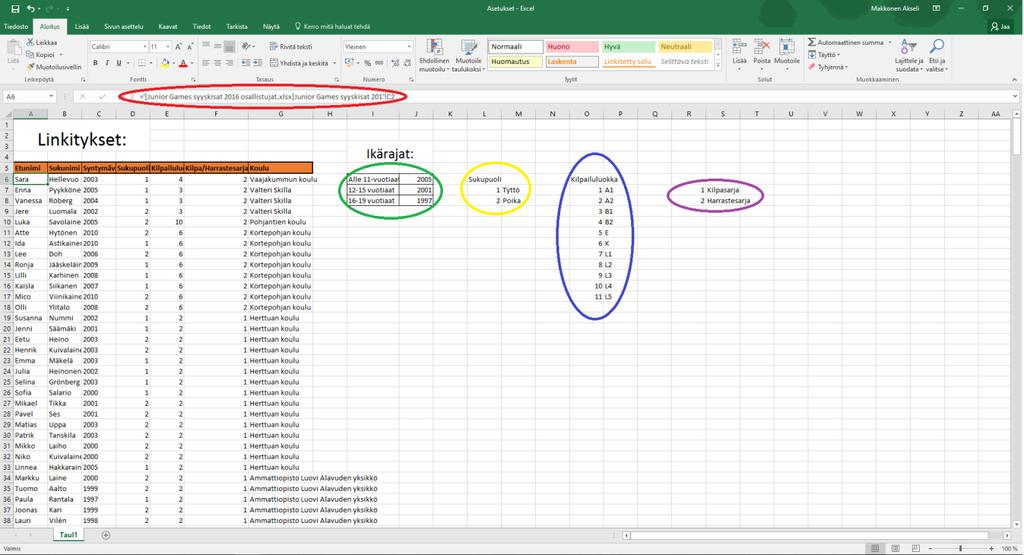
Task: Open Etsi ja valitse find and select
Action: [936, 56]
